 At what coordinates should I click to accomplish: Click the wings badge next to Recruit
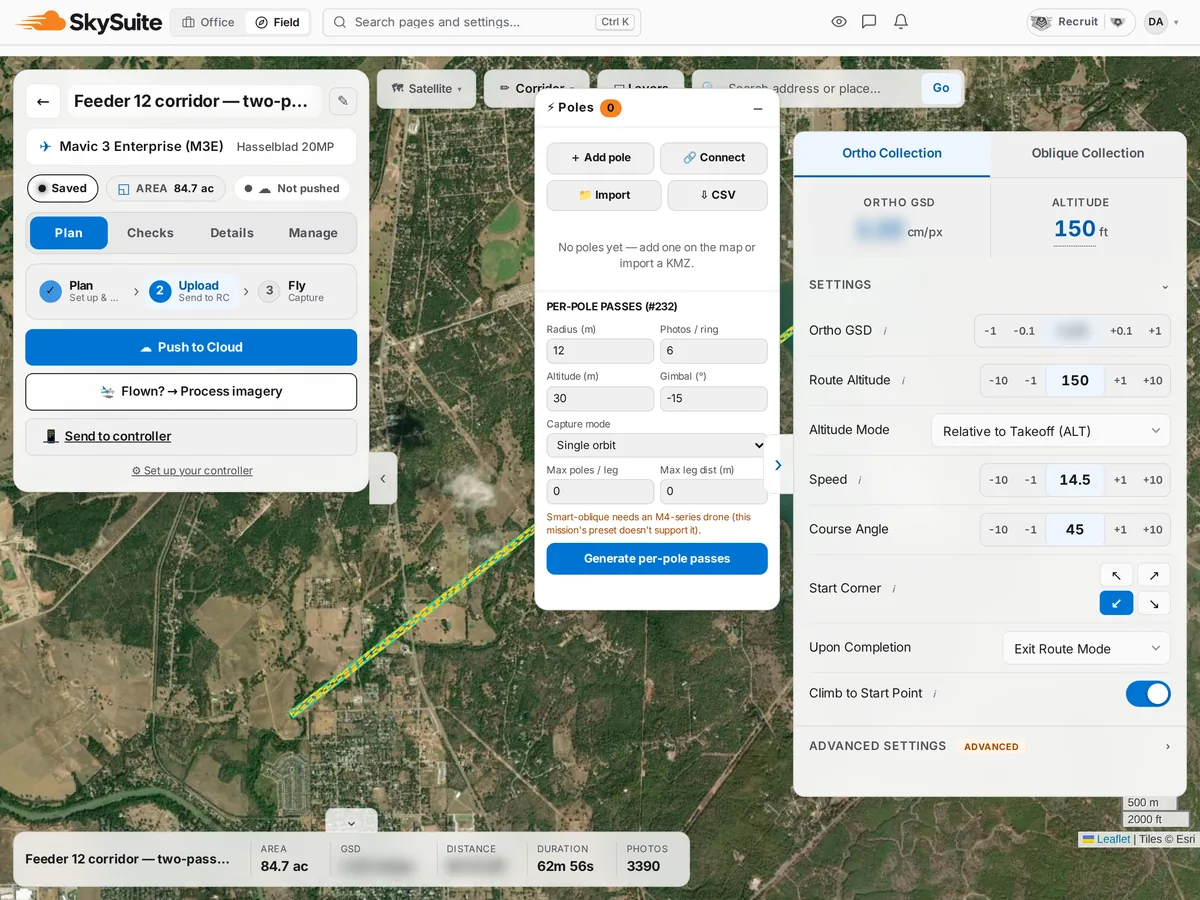tap(1118, 22)
